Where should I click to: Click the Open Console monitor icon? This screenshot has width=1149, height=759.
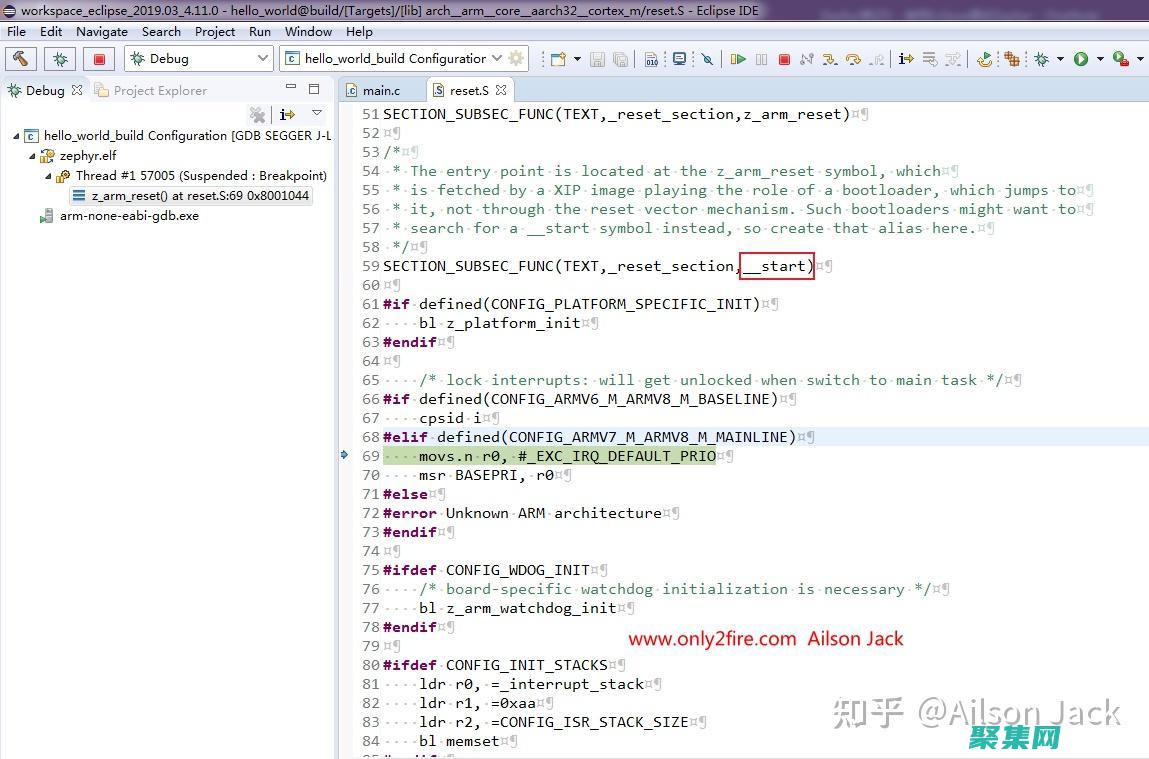[x=680, y=60]
